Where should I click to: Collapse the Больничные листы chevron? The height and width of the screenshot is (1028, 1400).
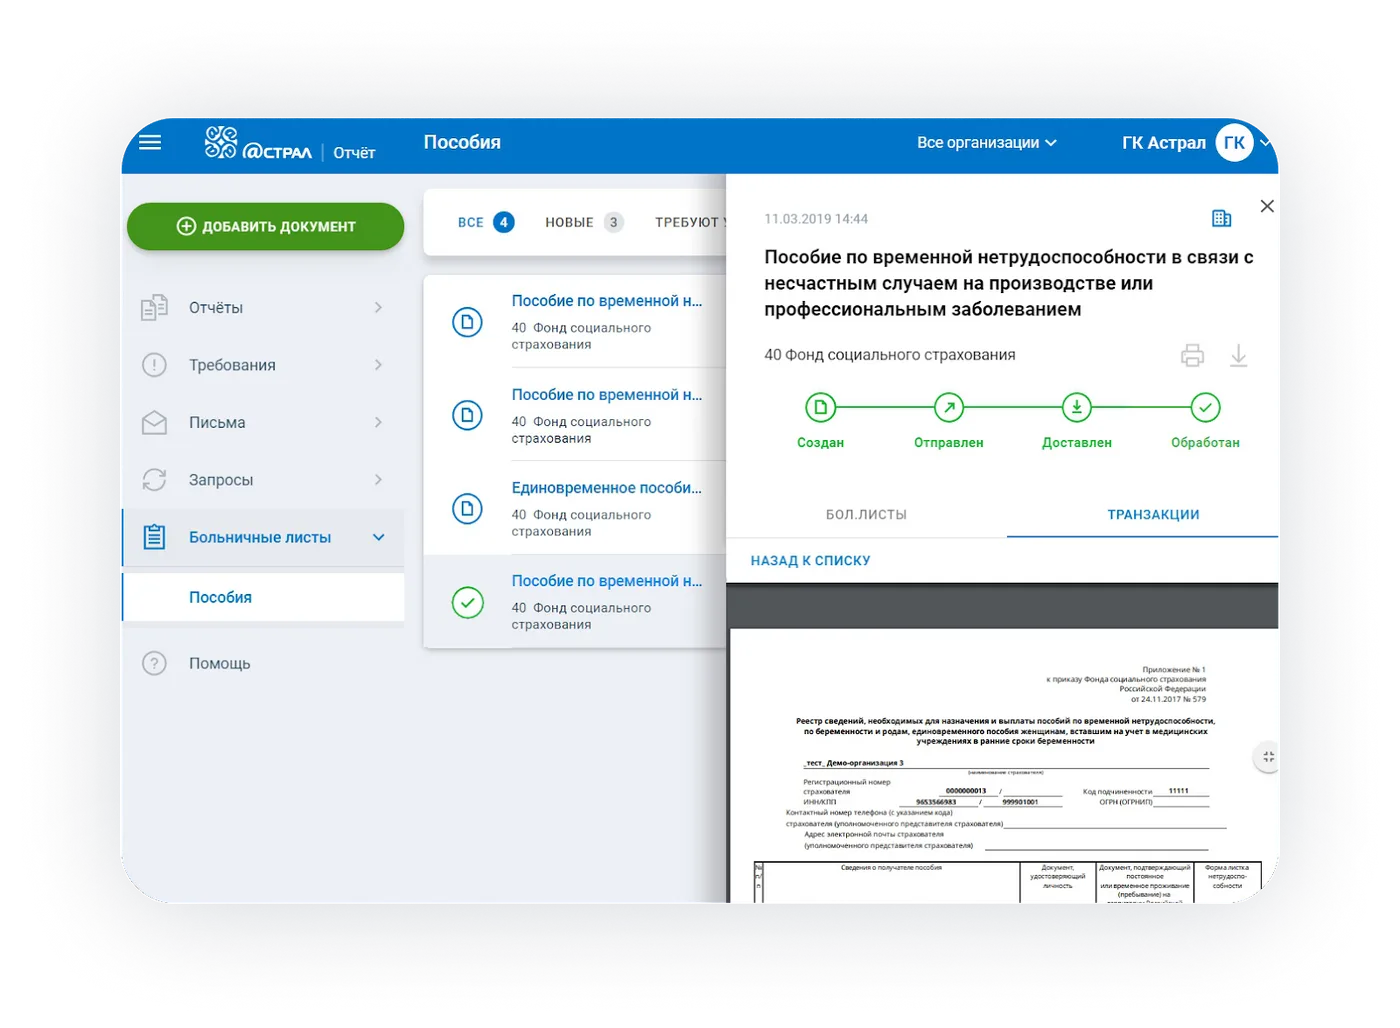pyautogui.click(x=378, y=537)
